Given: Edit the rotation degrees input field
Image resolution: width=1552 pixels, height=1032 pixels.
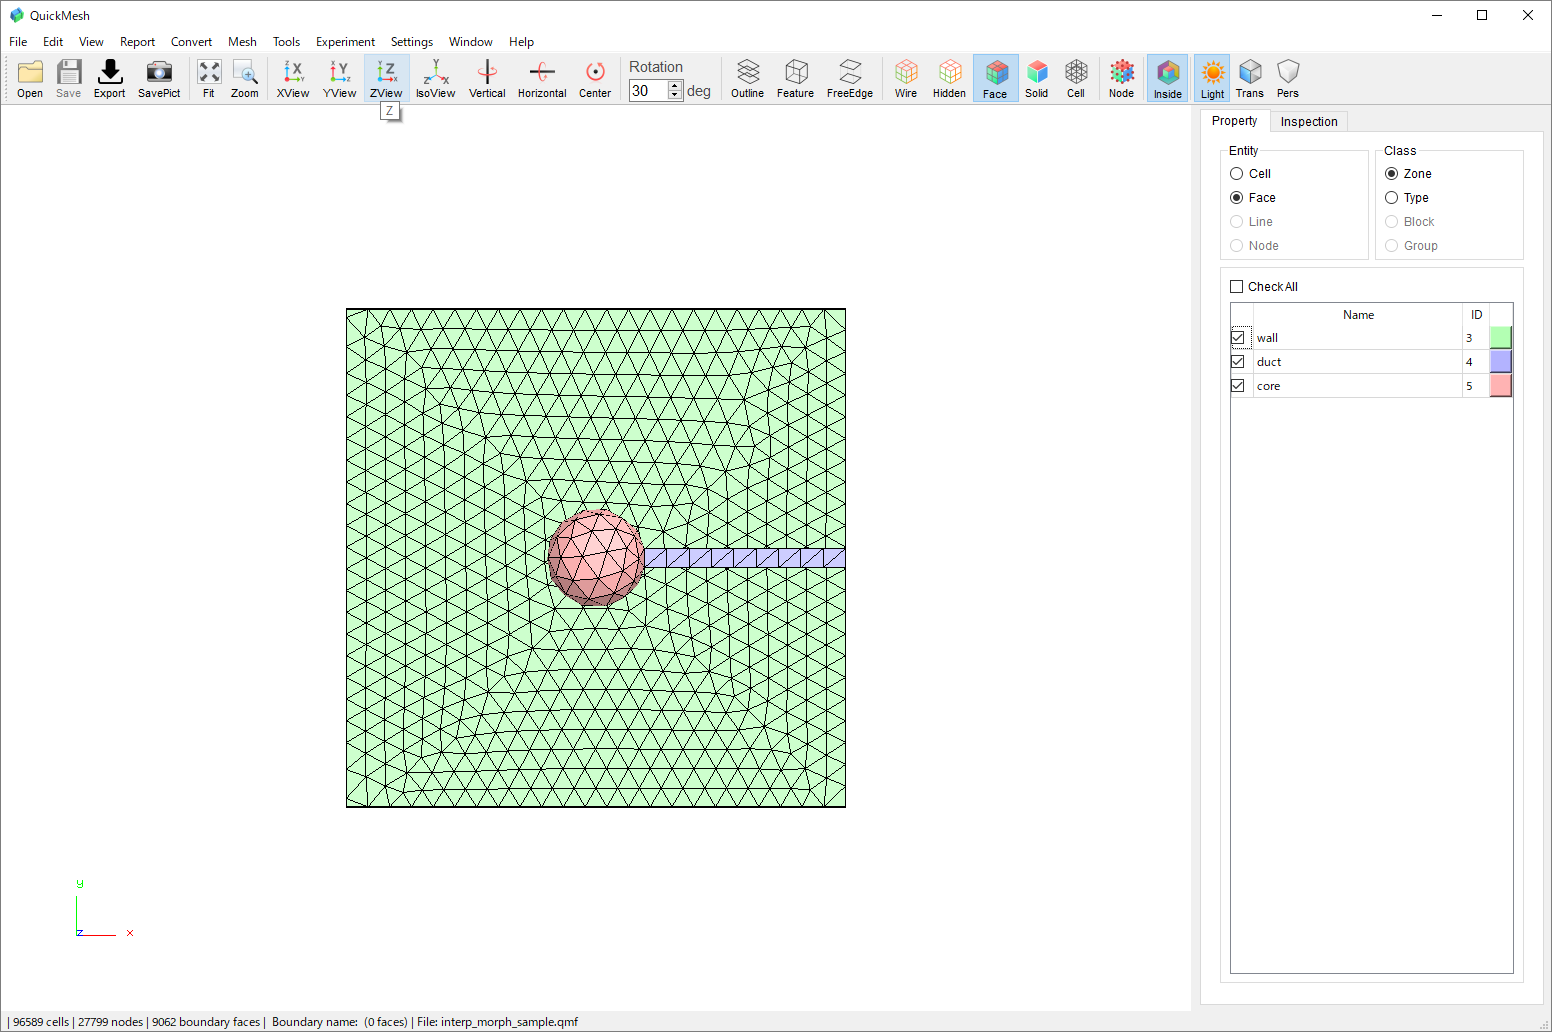Looking at the screenshot, I should 649,89.
